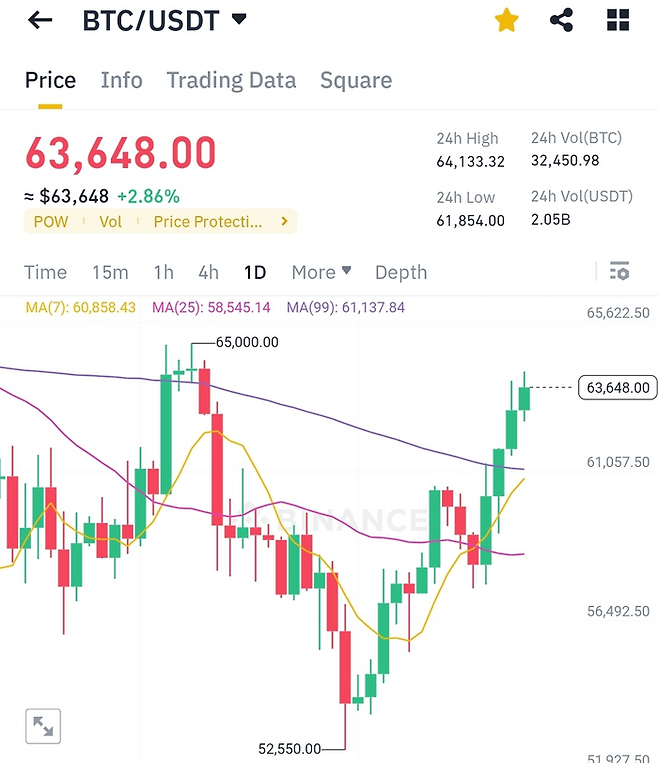Switch to the Info tab

[121, 80]
